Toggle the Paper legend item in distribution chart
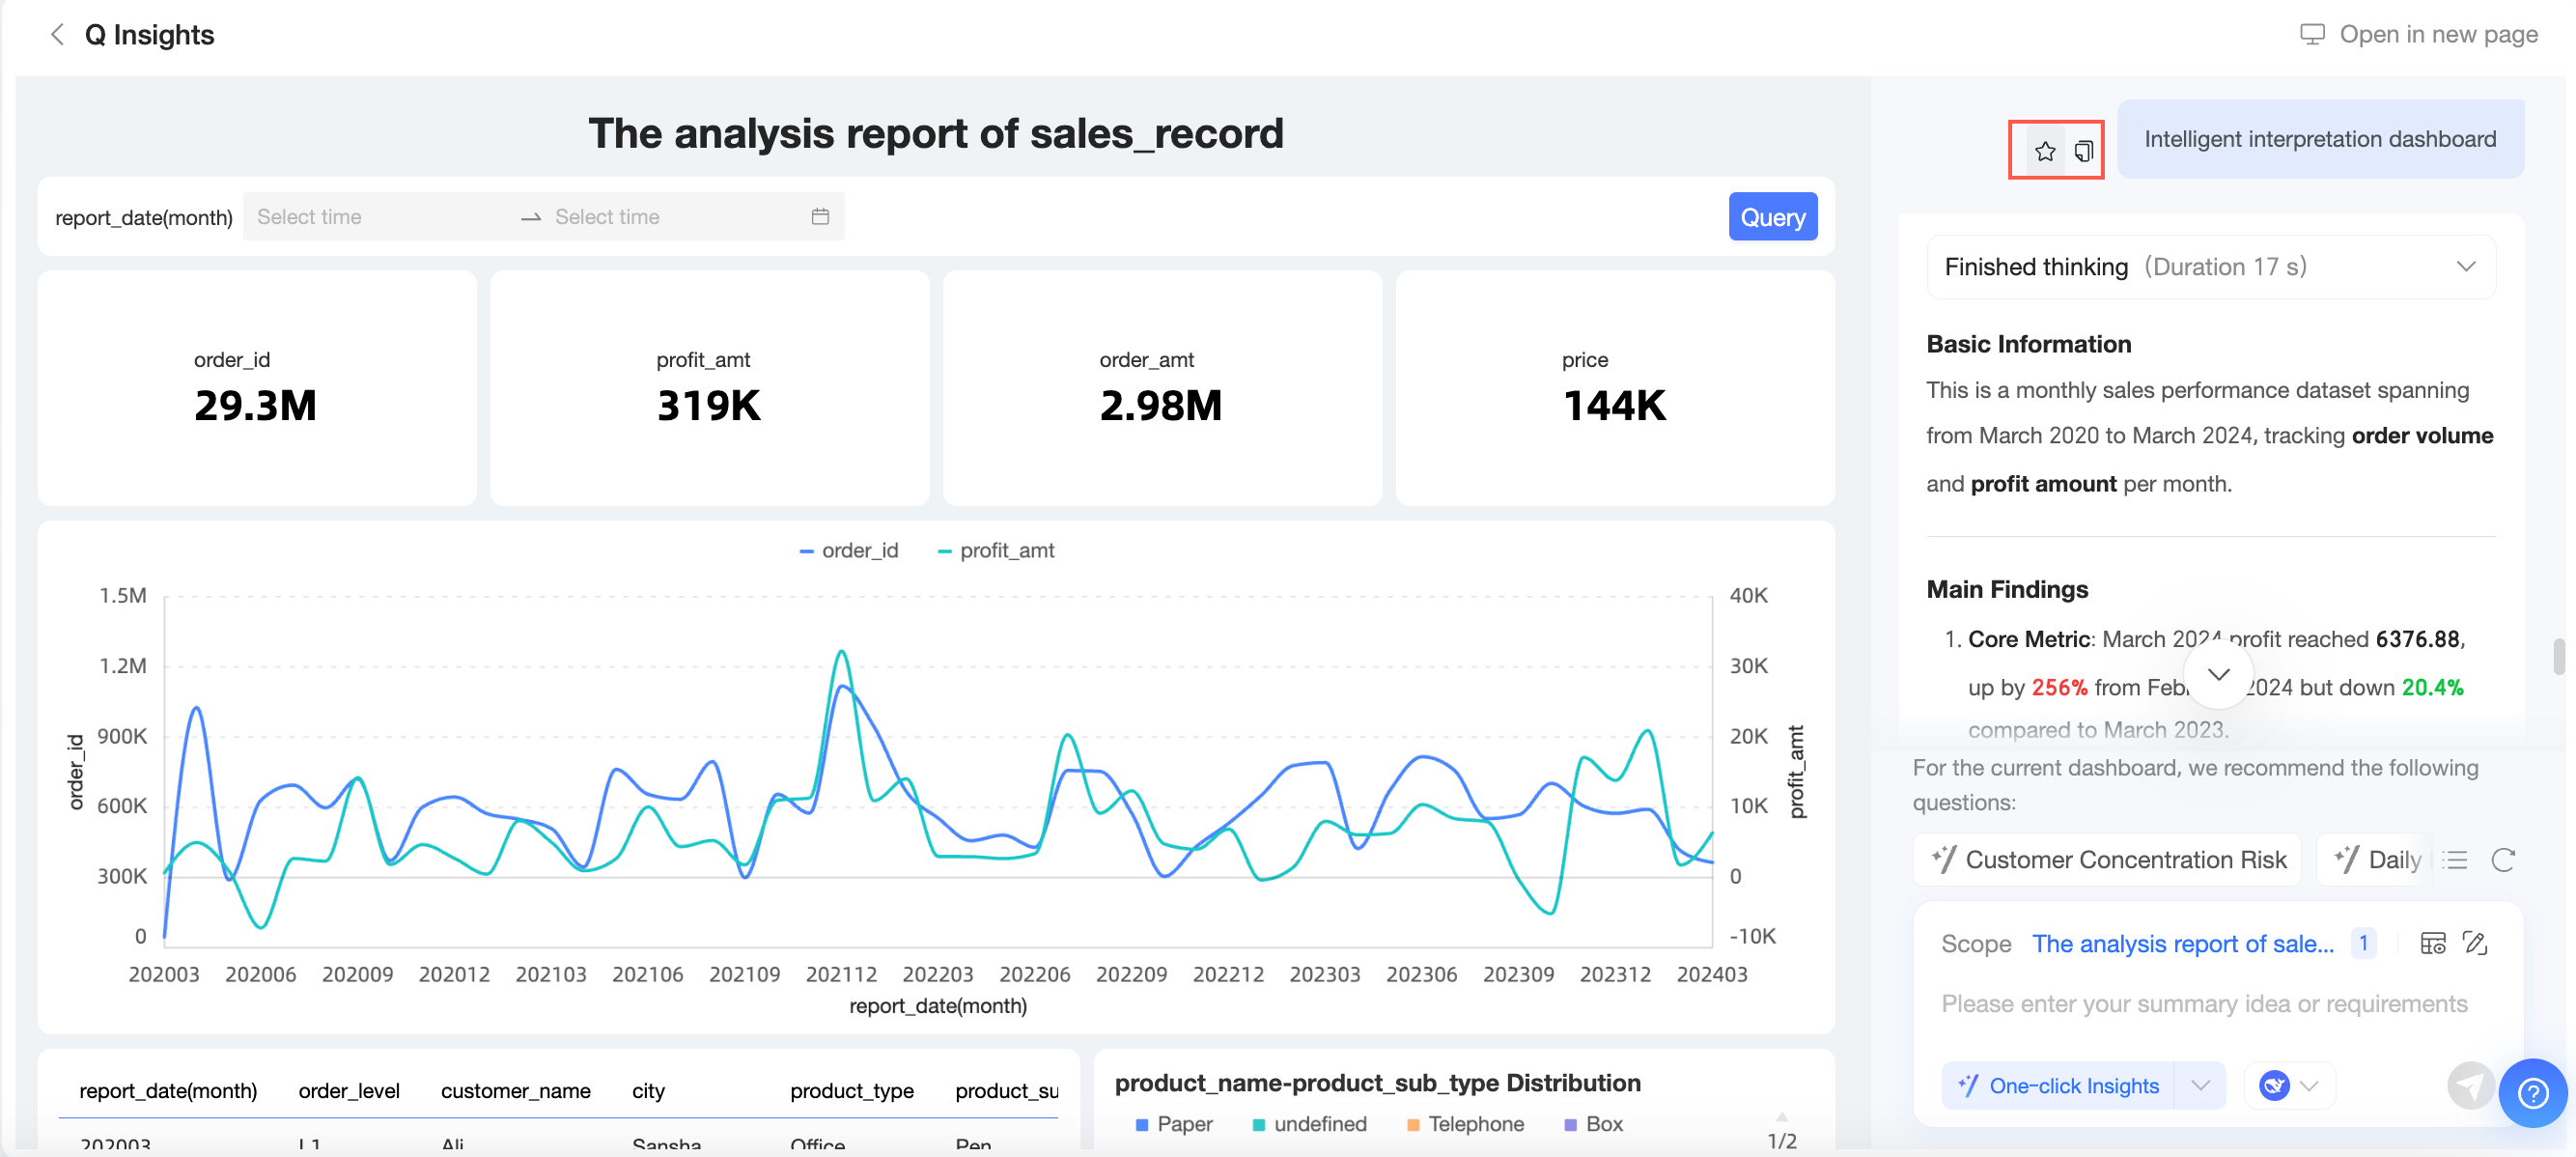The height and width of the screenshot is (1157, 2576). [x=1174, y=1124]
